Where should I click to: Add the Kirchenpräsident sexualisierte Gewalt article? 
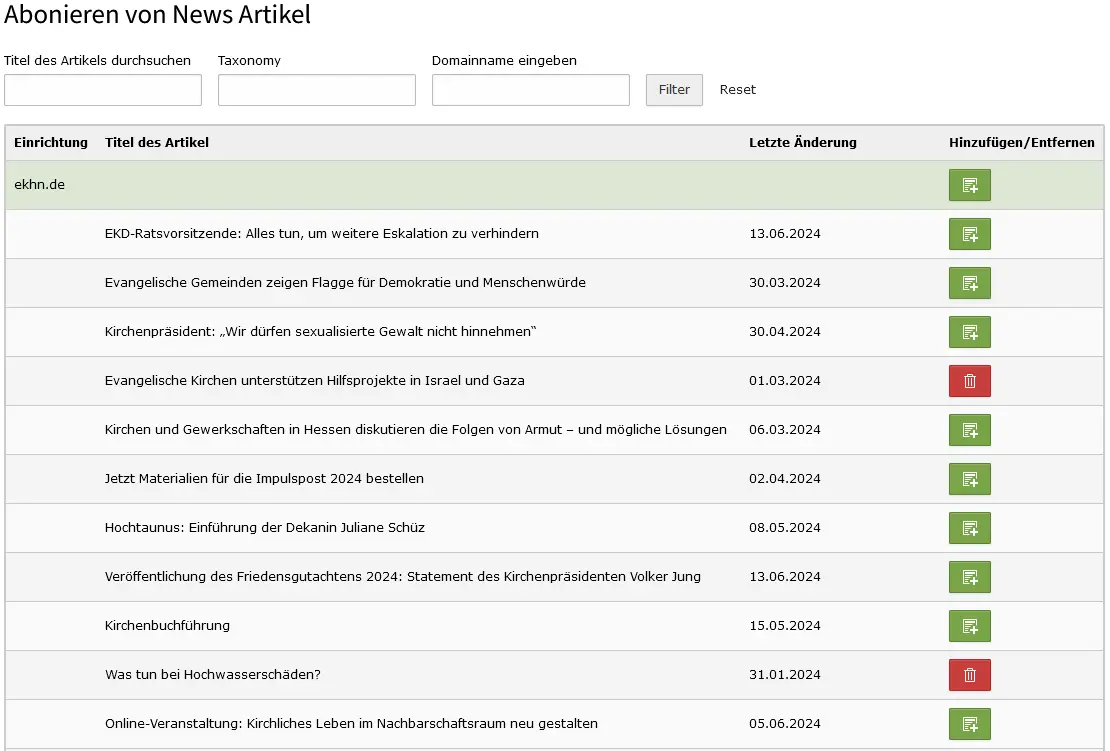[969, 331]
